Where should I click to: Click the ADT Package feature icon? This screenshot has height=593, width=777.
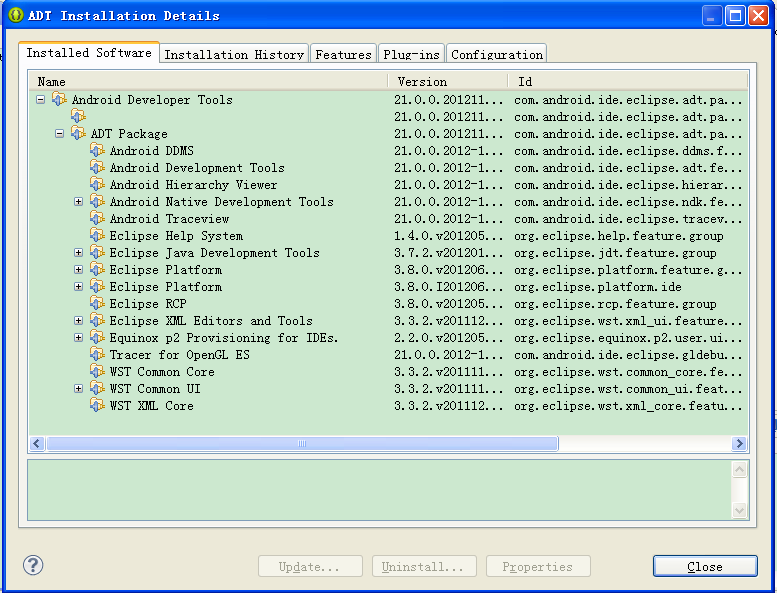(x=78, y=133)
